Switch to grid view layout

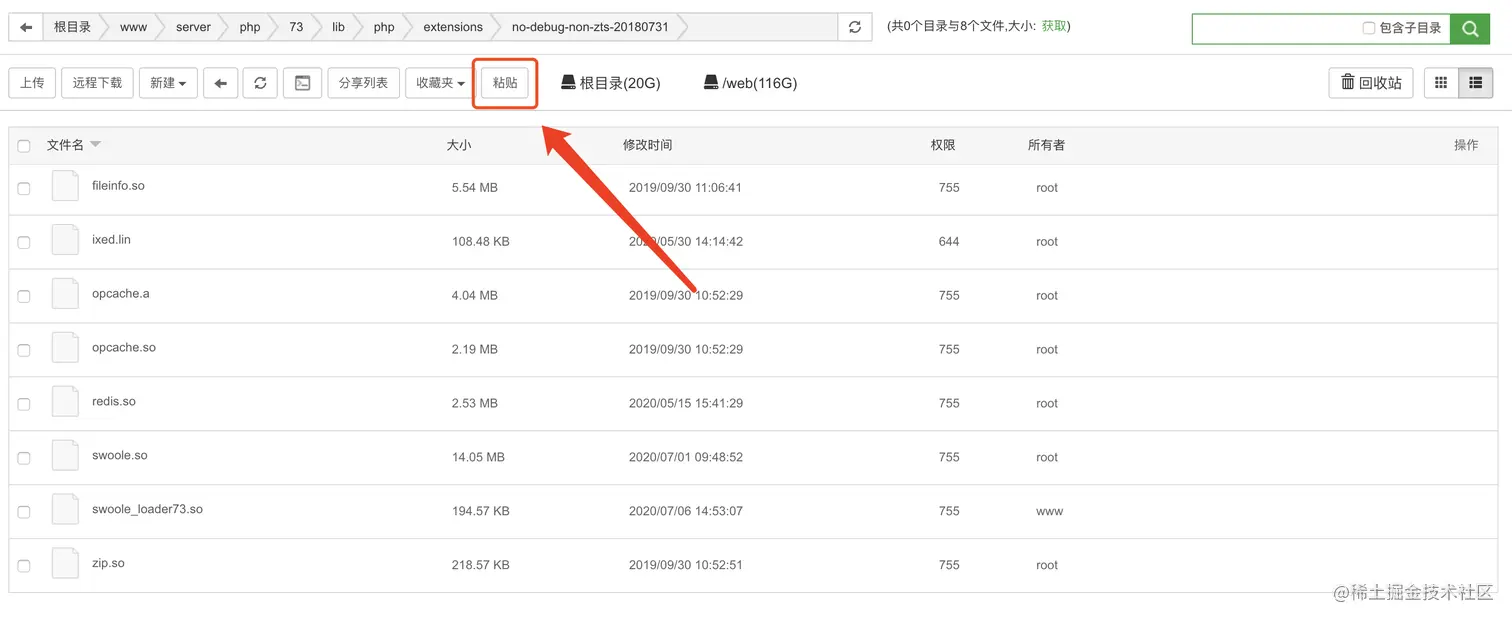(1441, 83)
